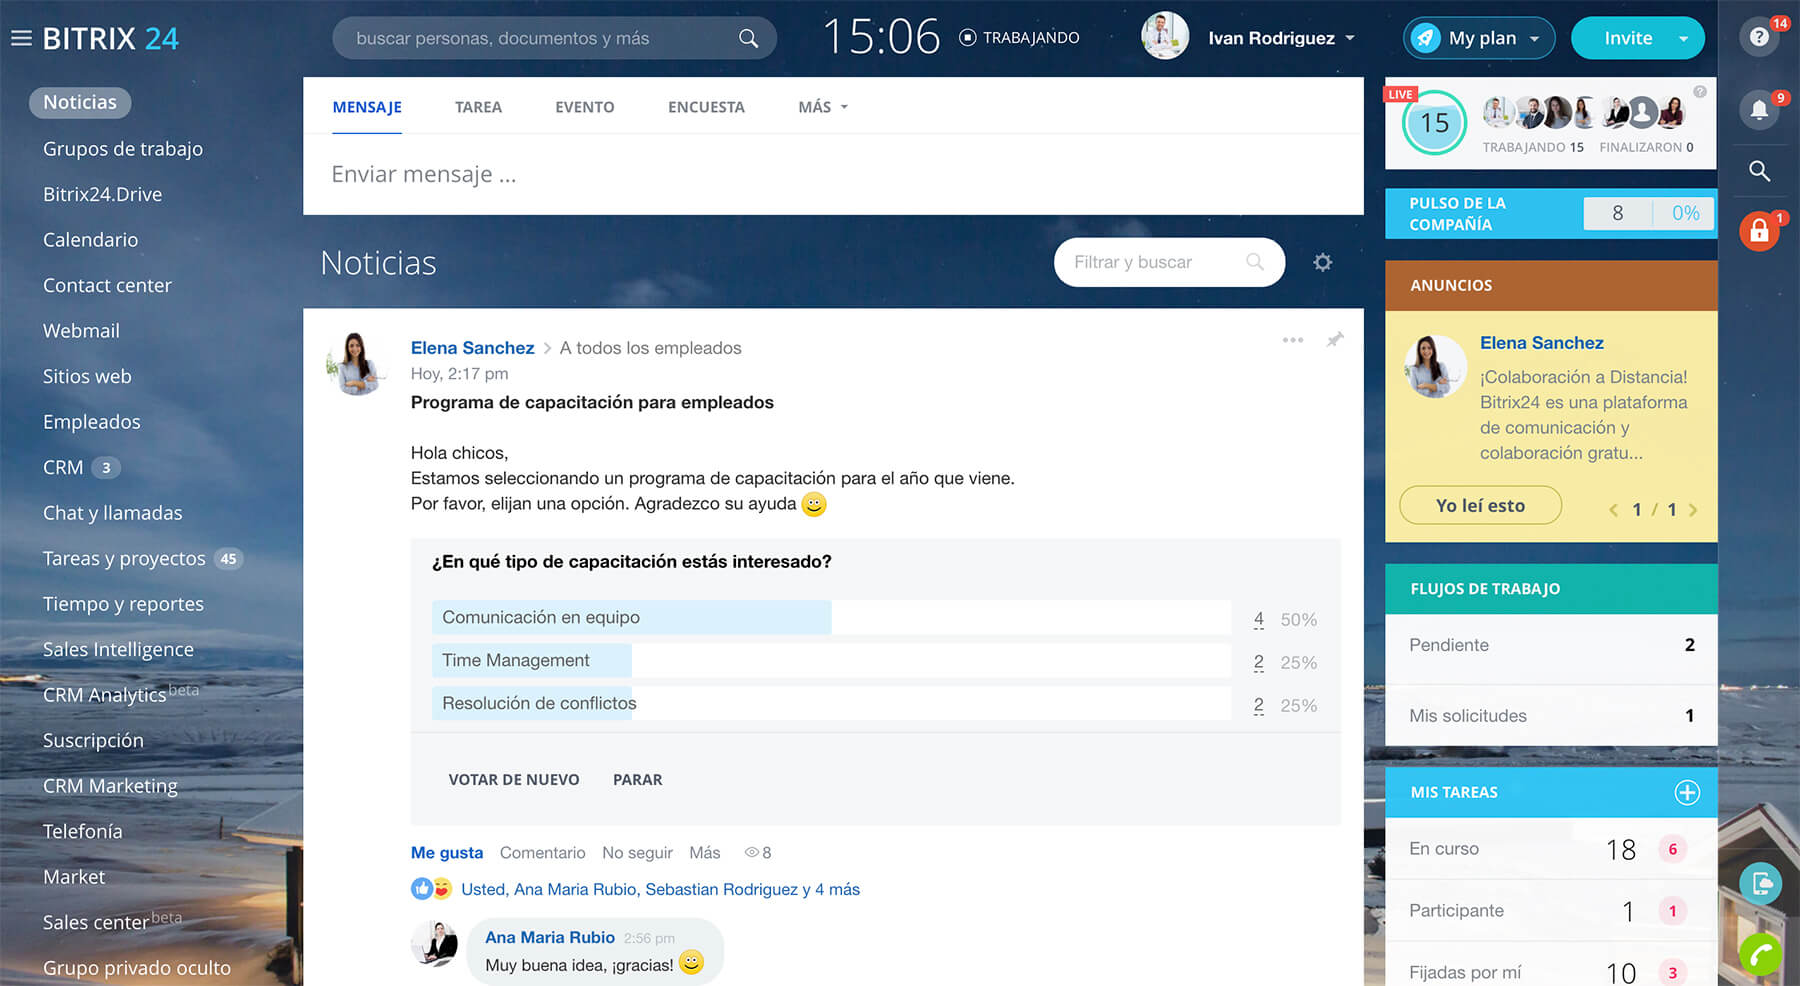1800x986 pixels.
Task: Click the green phone call icon
Action: point(1760,954)
